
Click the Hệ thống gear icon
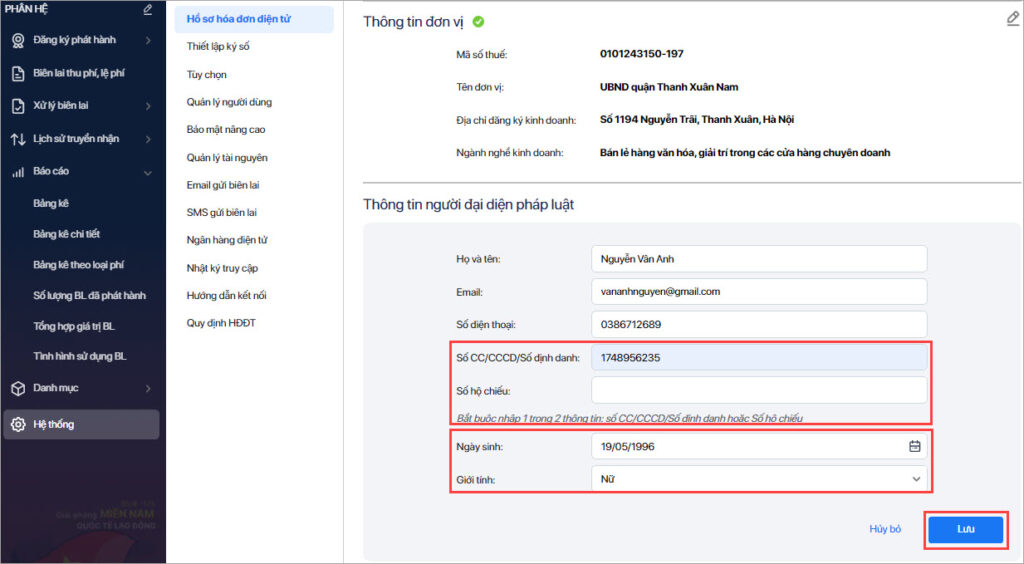[18, 424]
